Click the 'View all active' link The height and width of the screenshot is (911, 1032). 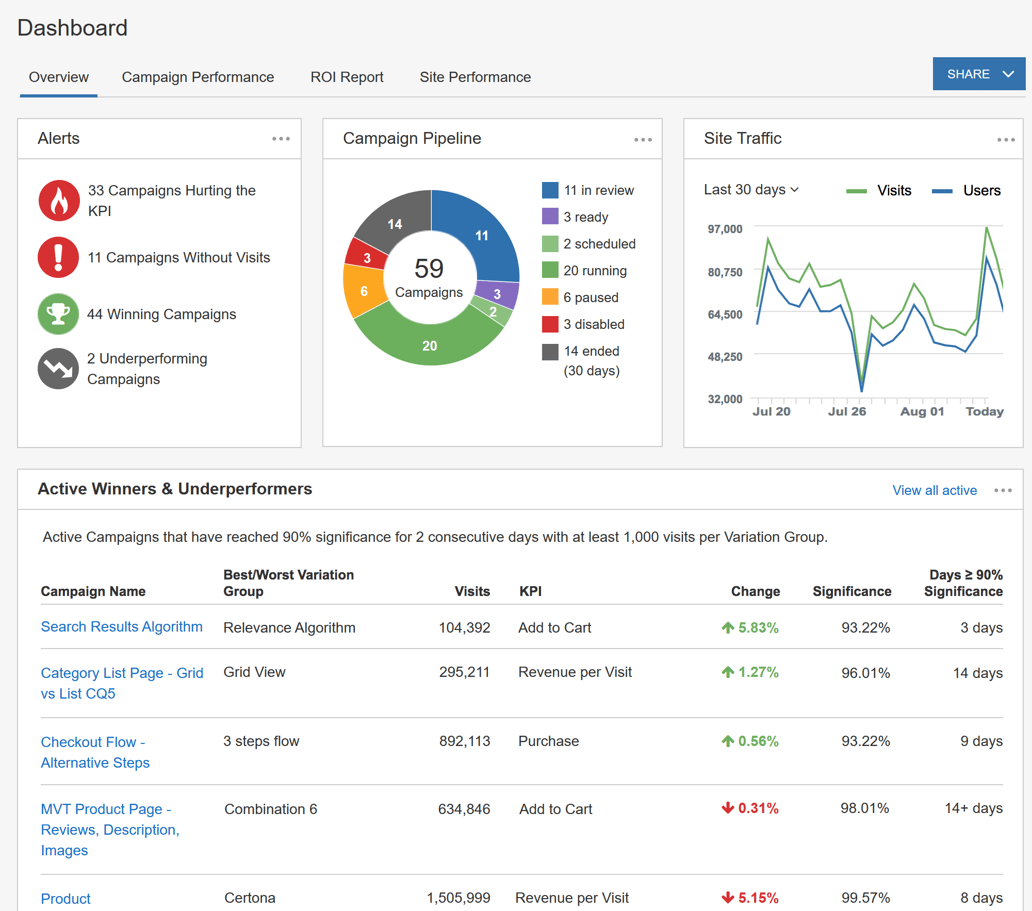tap(934, 490)
